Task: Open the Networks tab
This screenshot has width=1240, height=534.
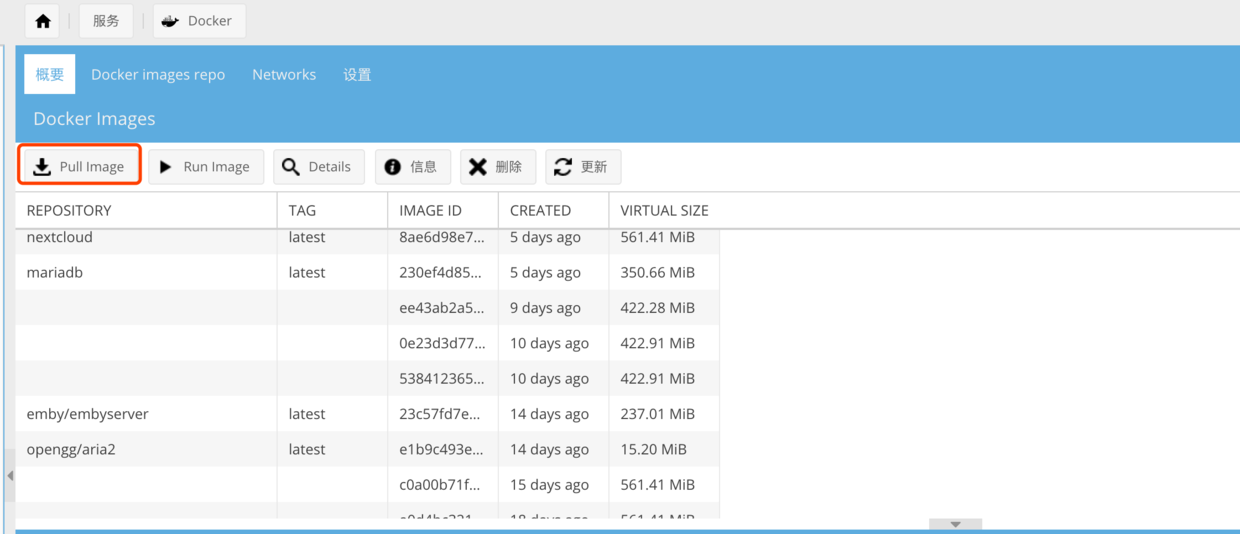Action: pyautogui.click(x=284, y=75)
